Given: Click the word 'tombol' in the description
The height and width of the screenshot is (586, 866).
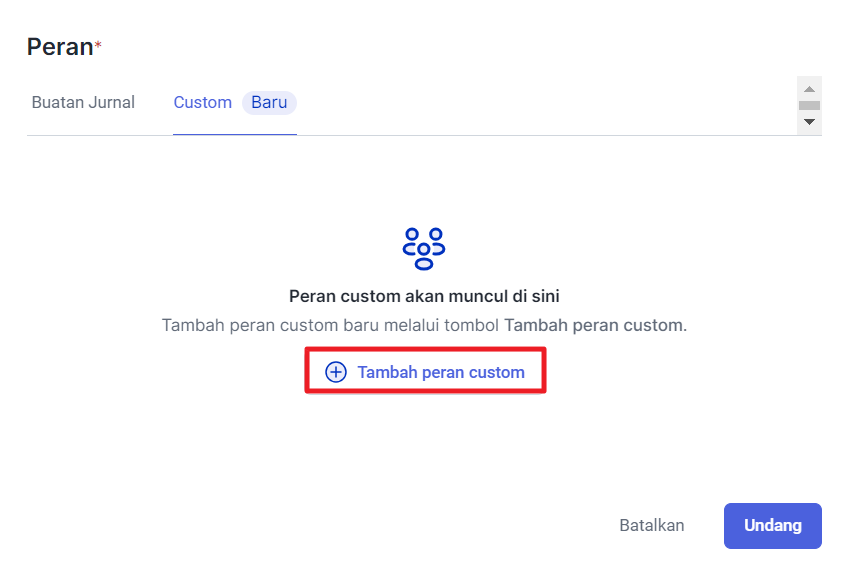Looking at the screenshot, I should 475,326.
